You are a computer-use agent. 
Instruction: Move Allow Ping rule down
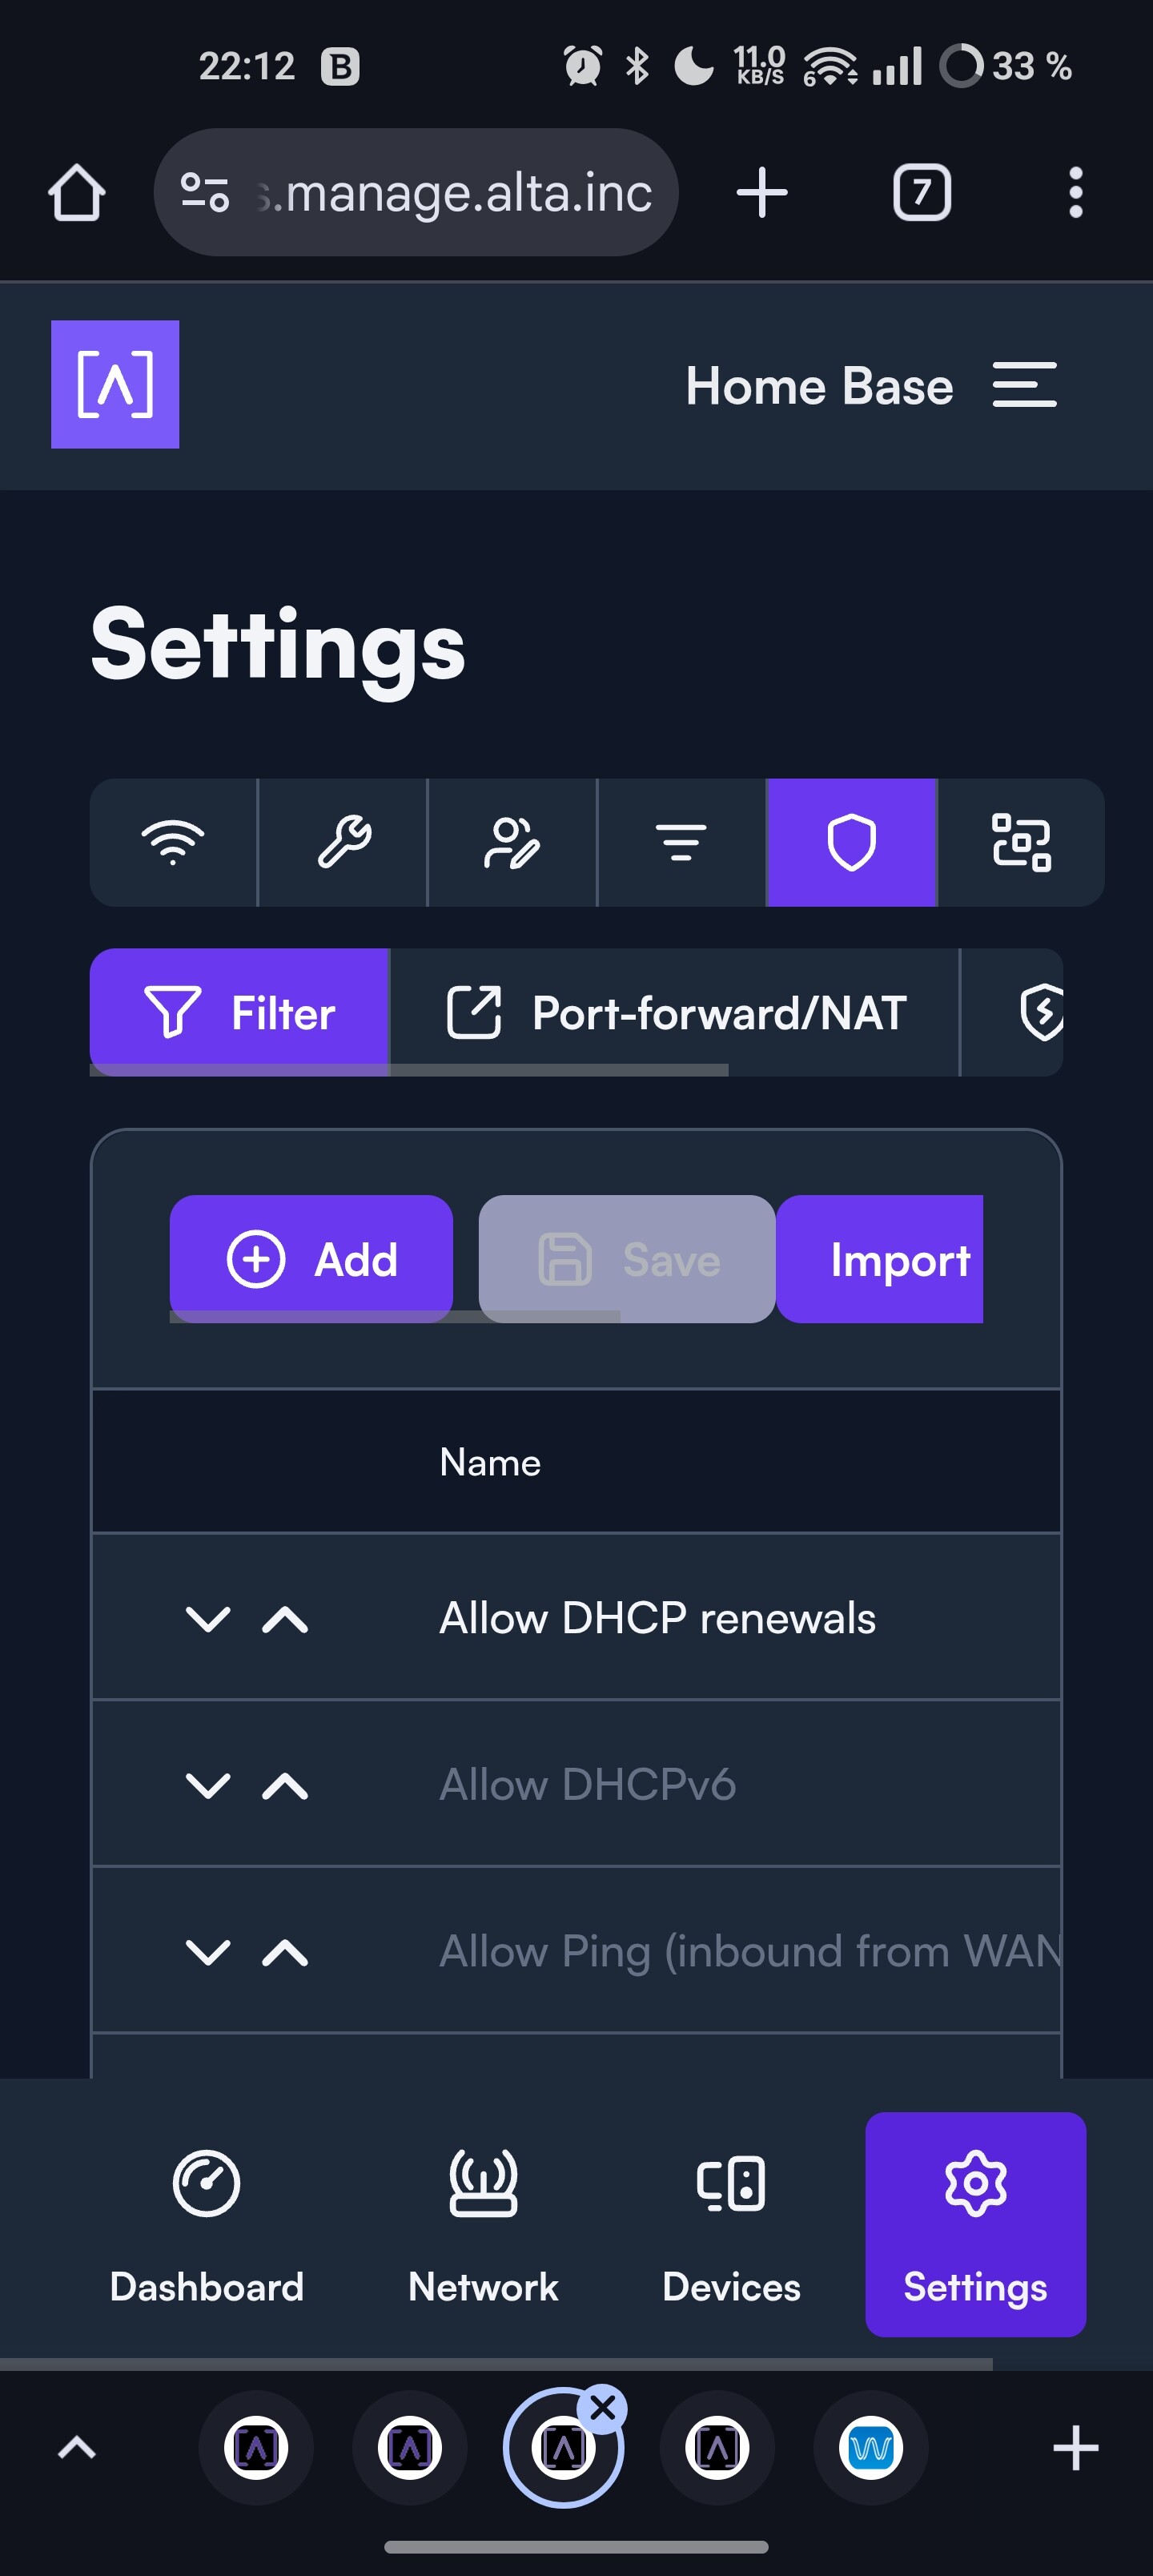(208, 1951)
